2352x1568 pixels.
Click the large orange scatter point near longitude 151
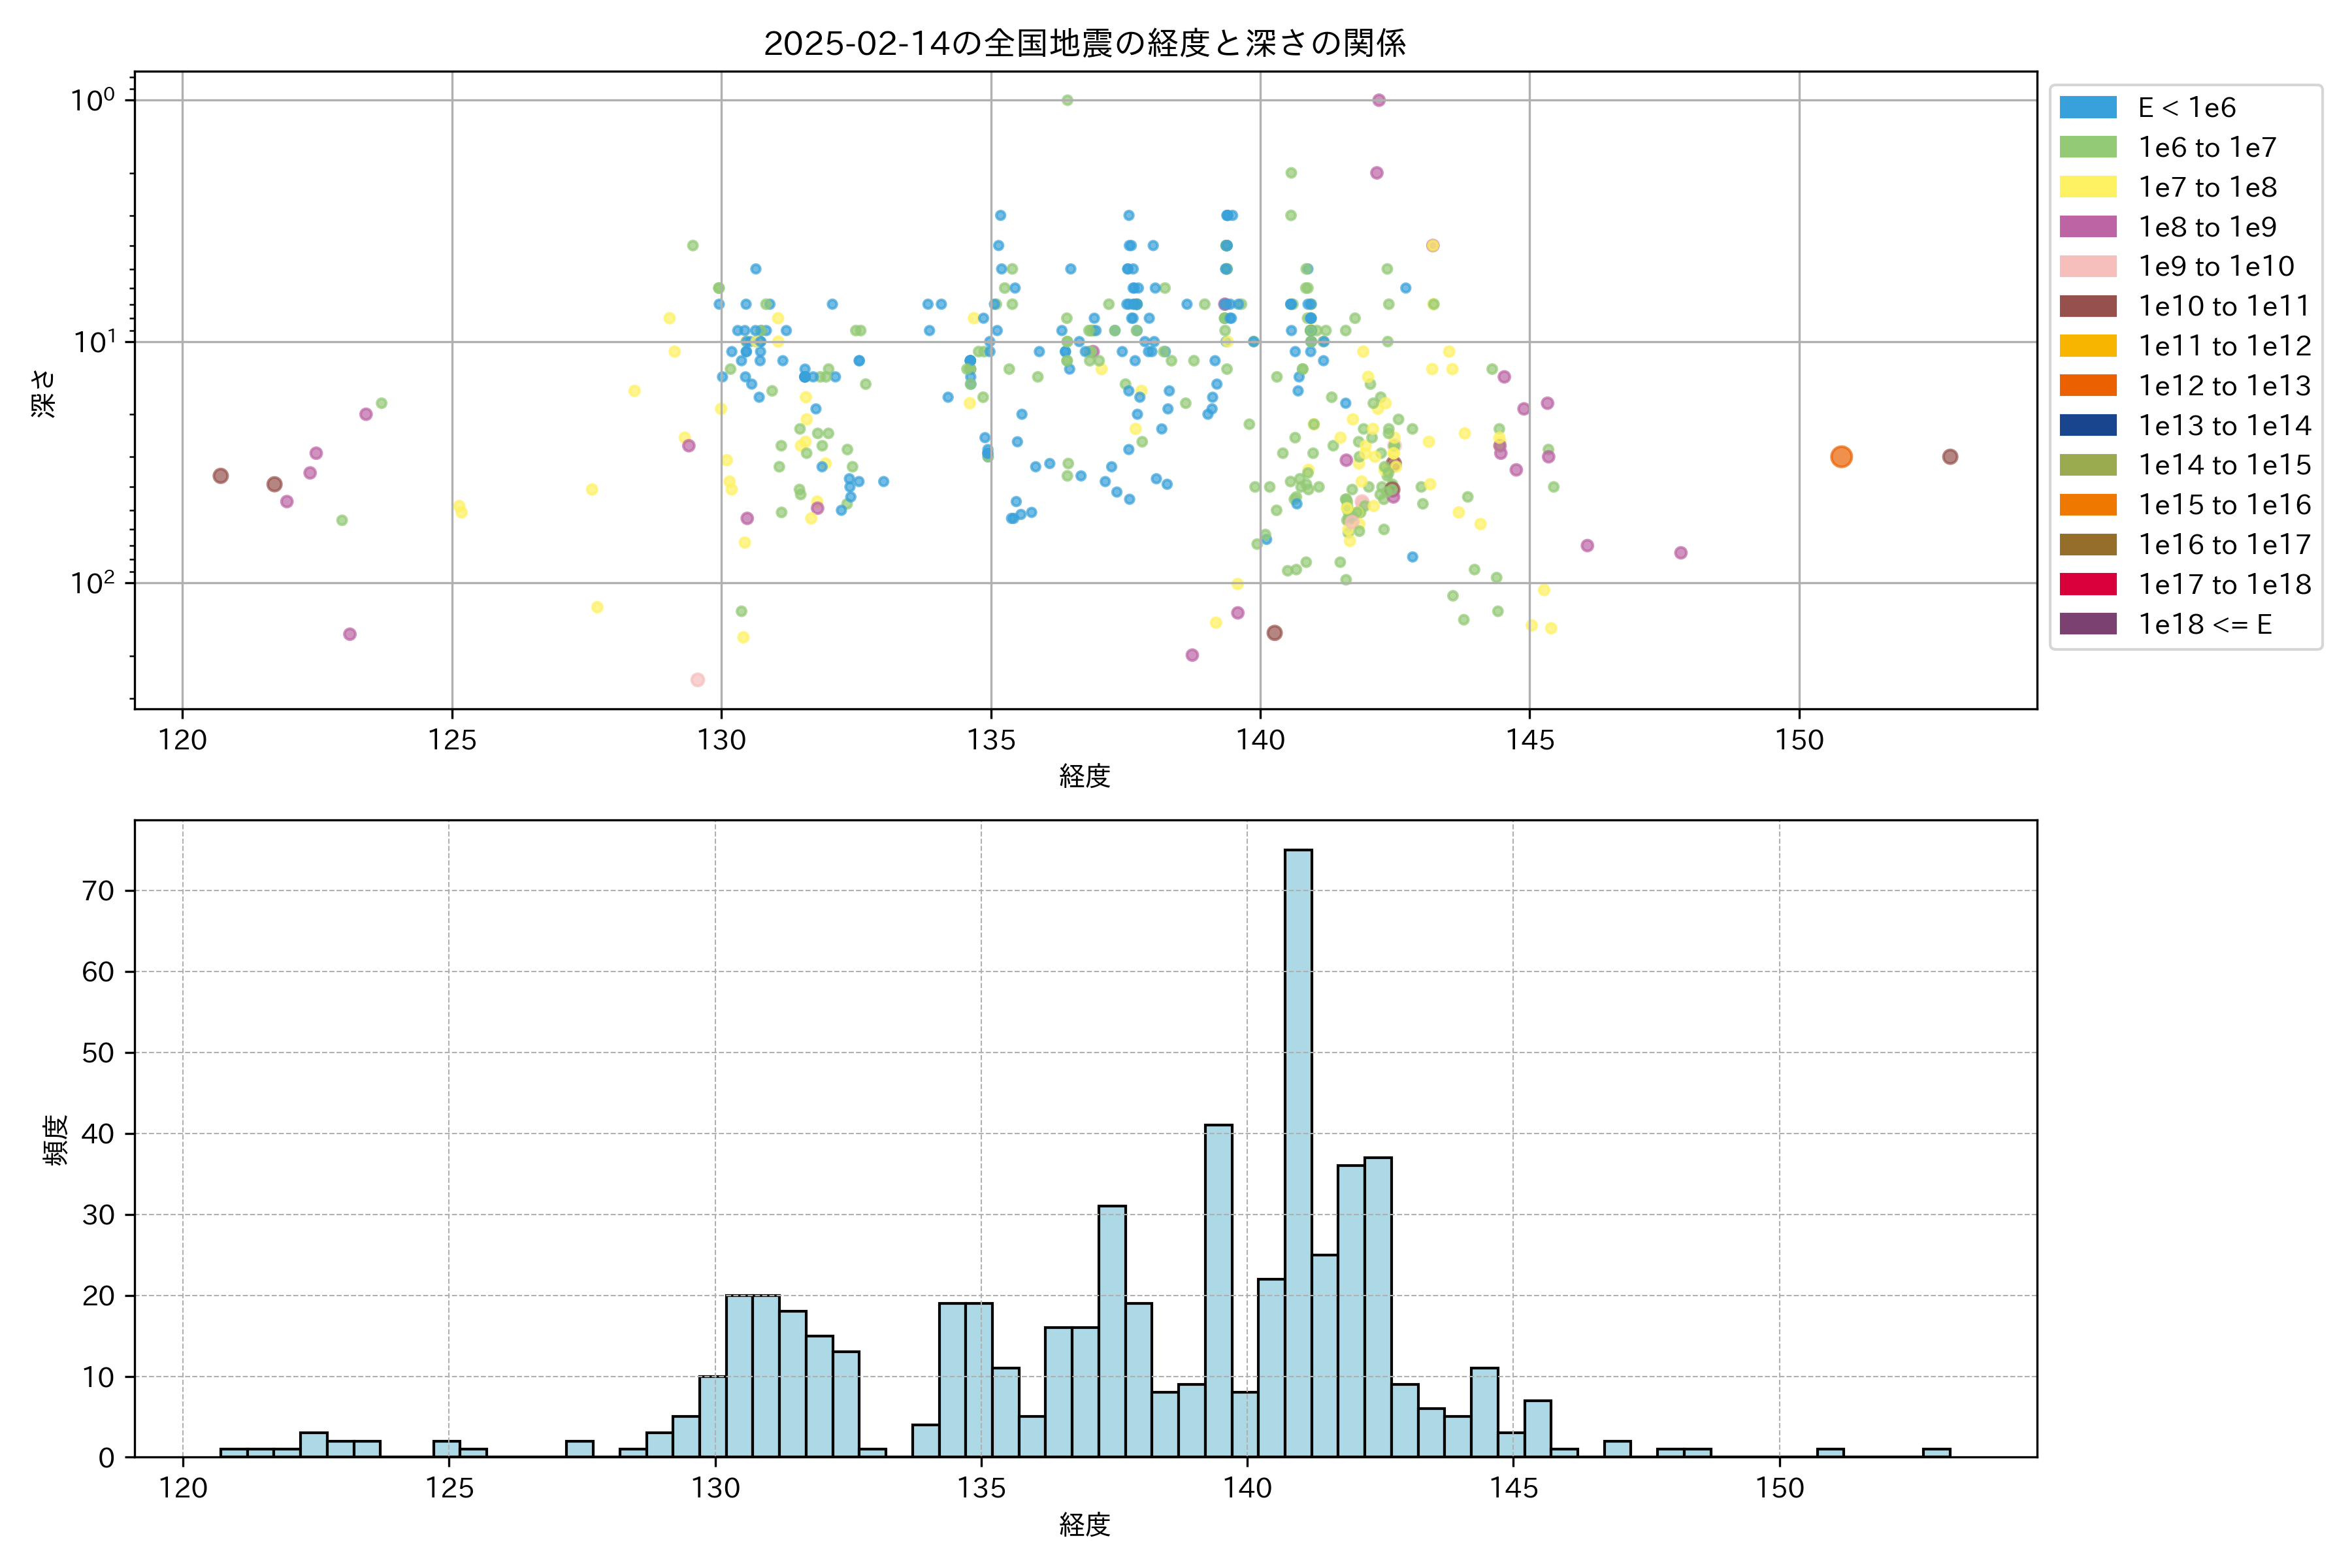(1841, 457)
